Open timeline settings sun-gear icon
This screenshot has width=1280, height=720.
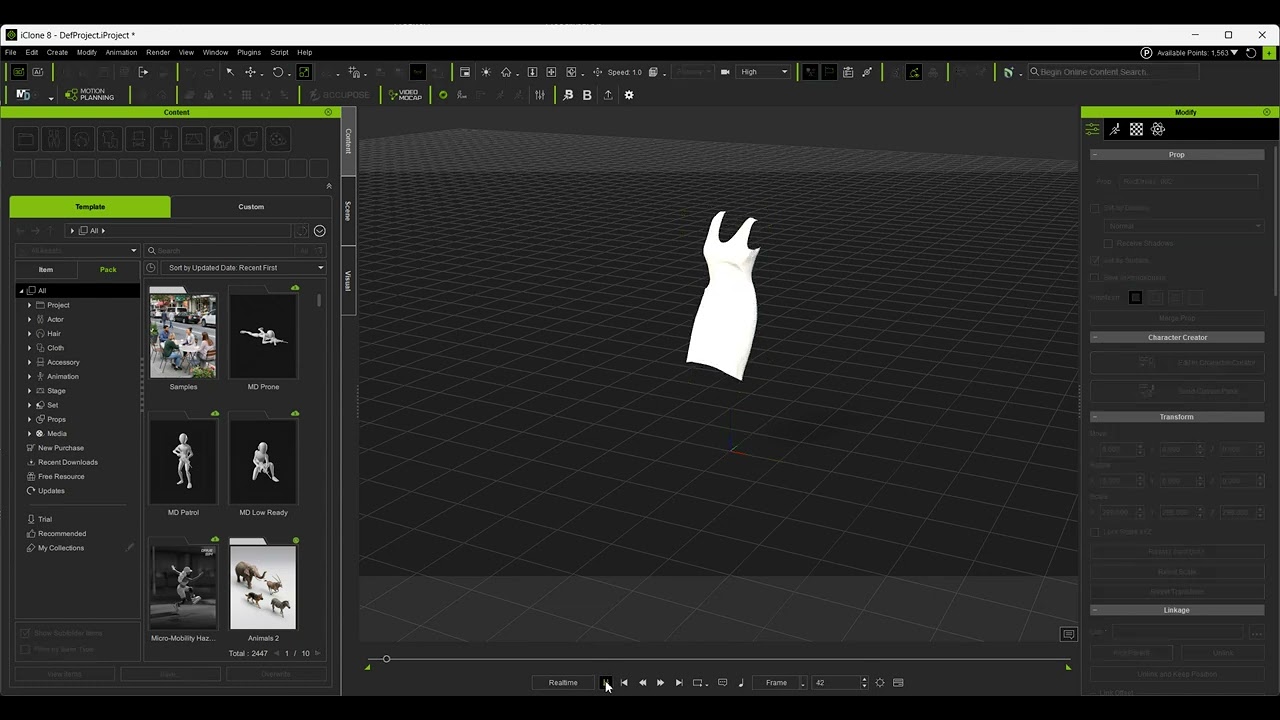[880, 683]
